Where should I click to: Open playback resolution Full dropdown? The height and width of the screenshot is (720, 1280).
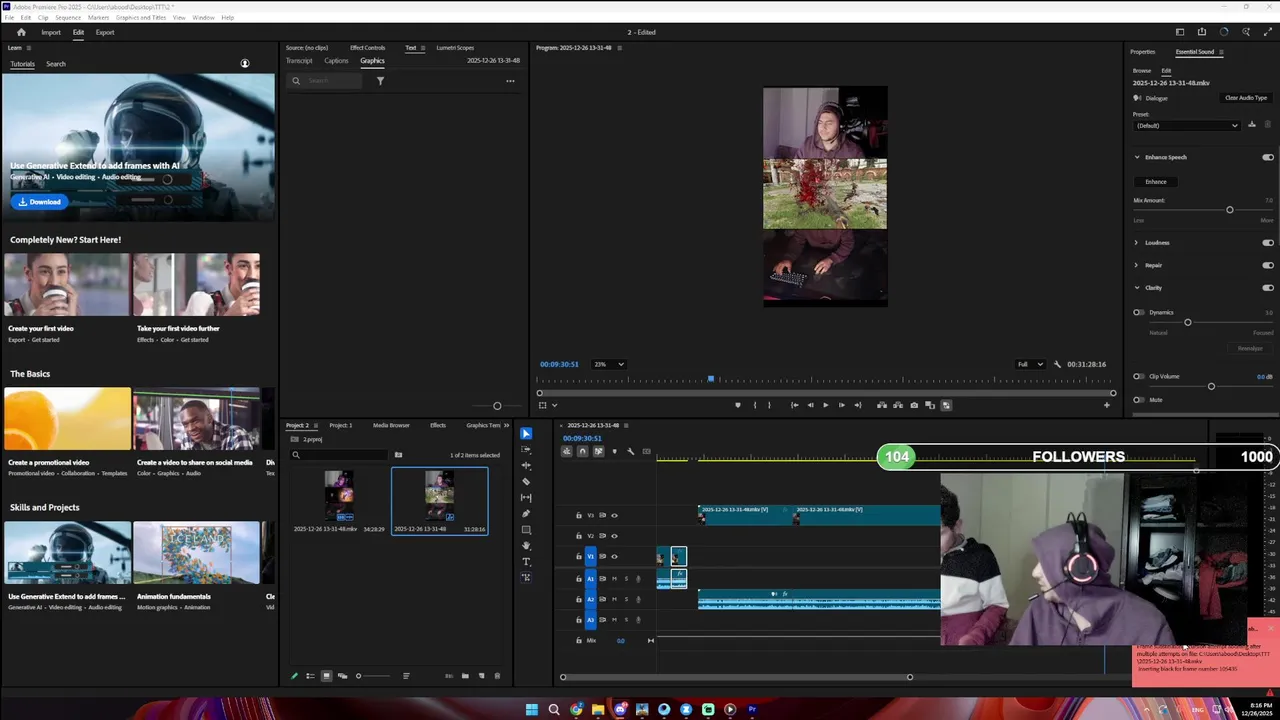(1030, 364)
